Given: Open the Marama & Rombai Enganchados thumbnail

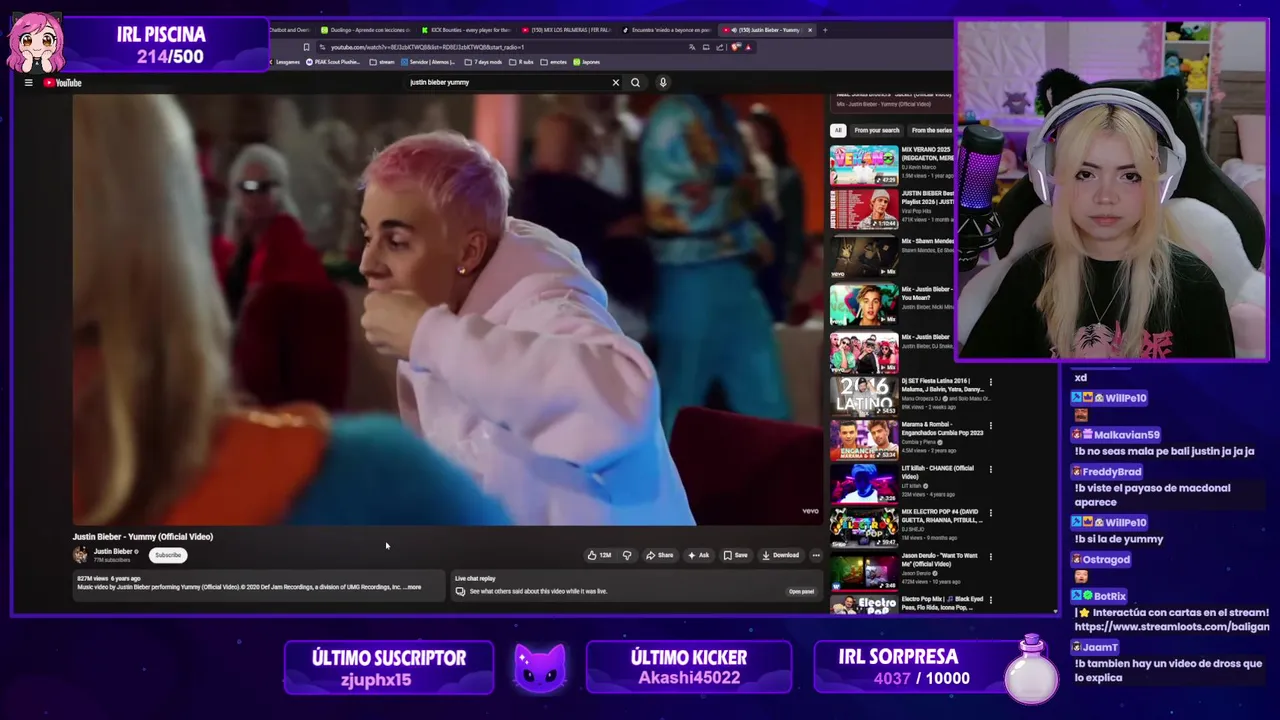Looking at the screenshot, I should (864, 440).
